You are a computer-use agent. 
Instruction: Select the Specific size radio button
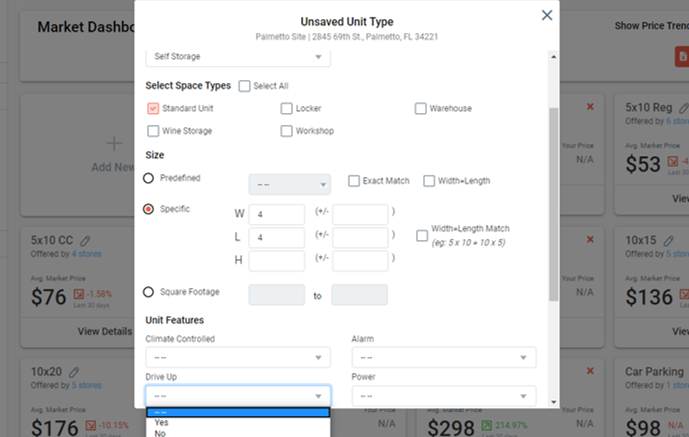pos(149,209)
